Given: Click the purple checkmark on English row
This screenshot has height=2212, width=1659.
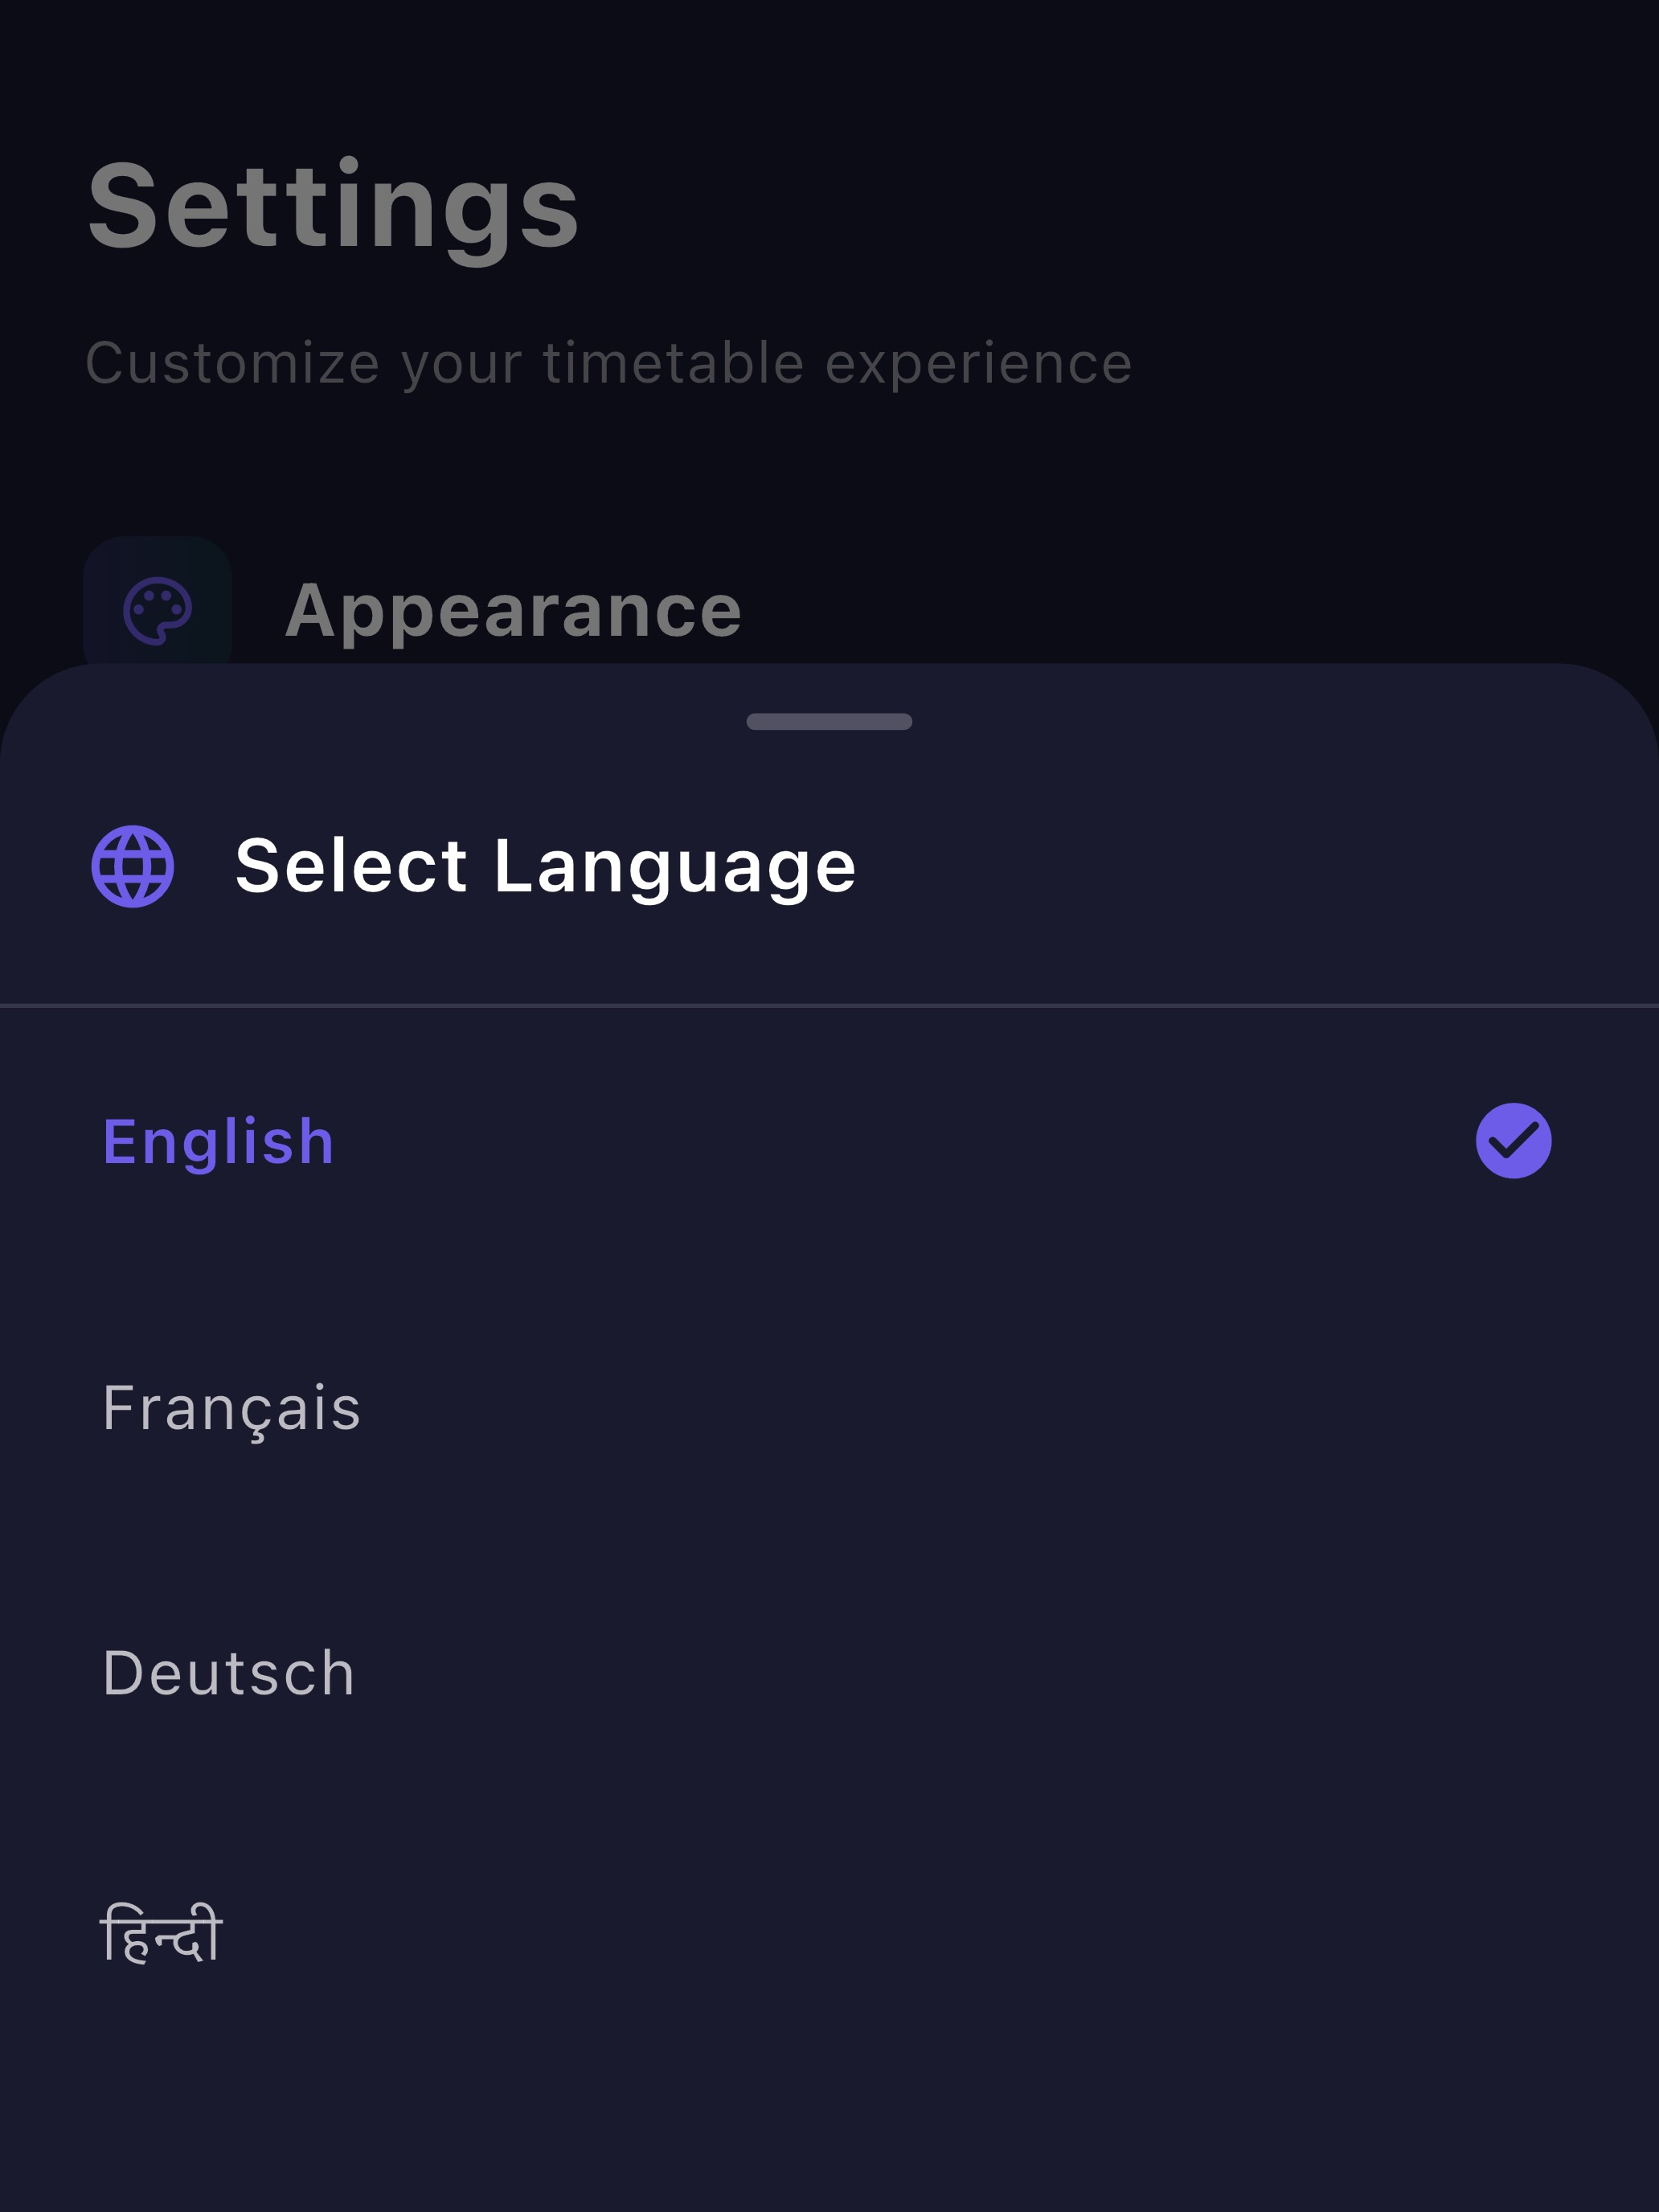Looking at the screenshot, I should click(1513, 1141).
